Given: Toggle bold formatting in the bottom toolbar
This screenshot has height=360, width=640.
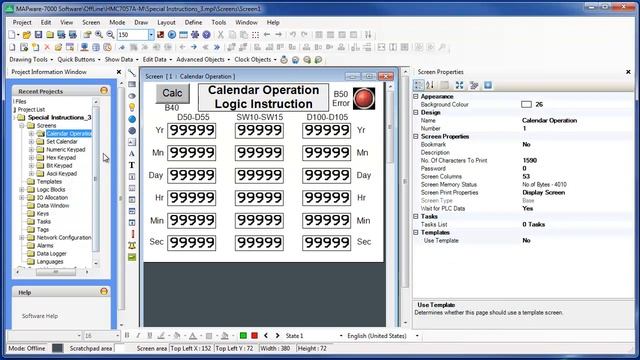Looking at the screenshot, I should [127, 336].
